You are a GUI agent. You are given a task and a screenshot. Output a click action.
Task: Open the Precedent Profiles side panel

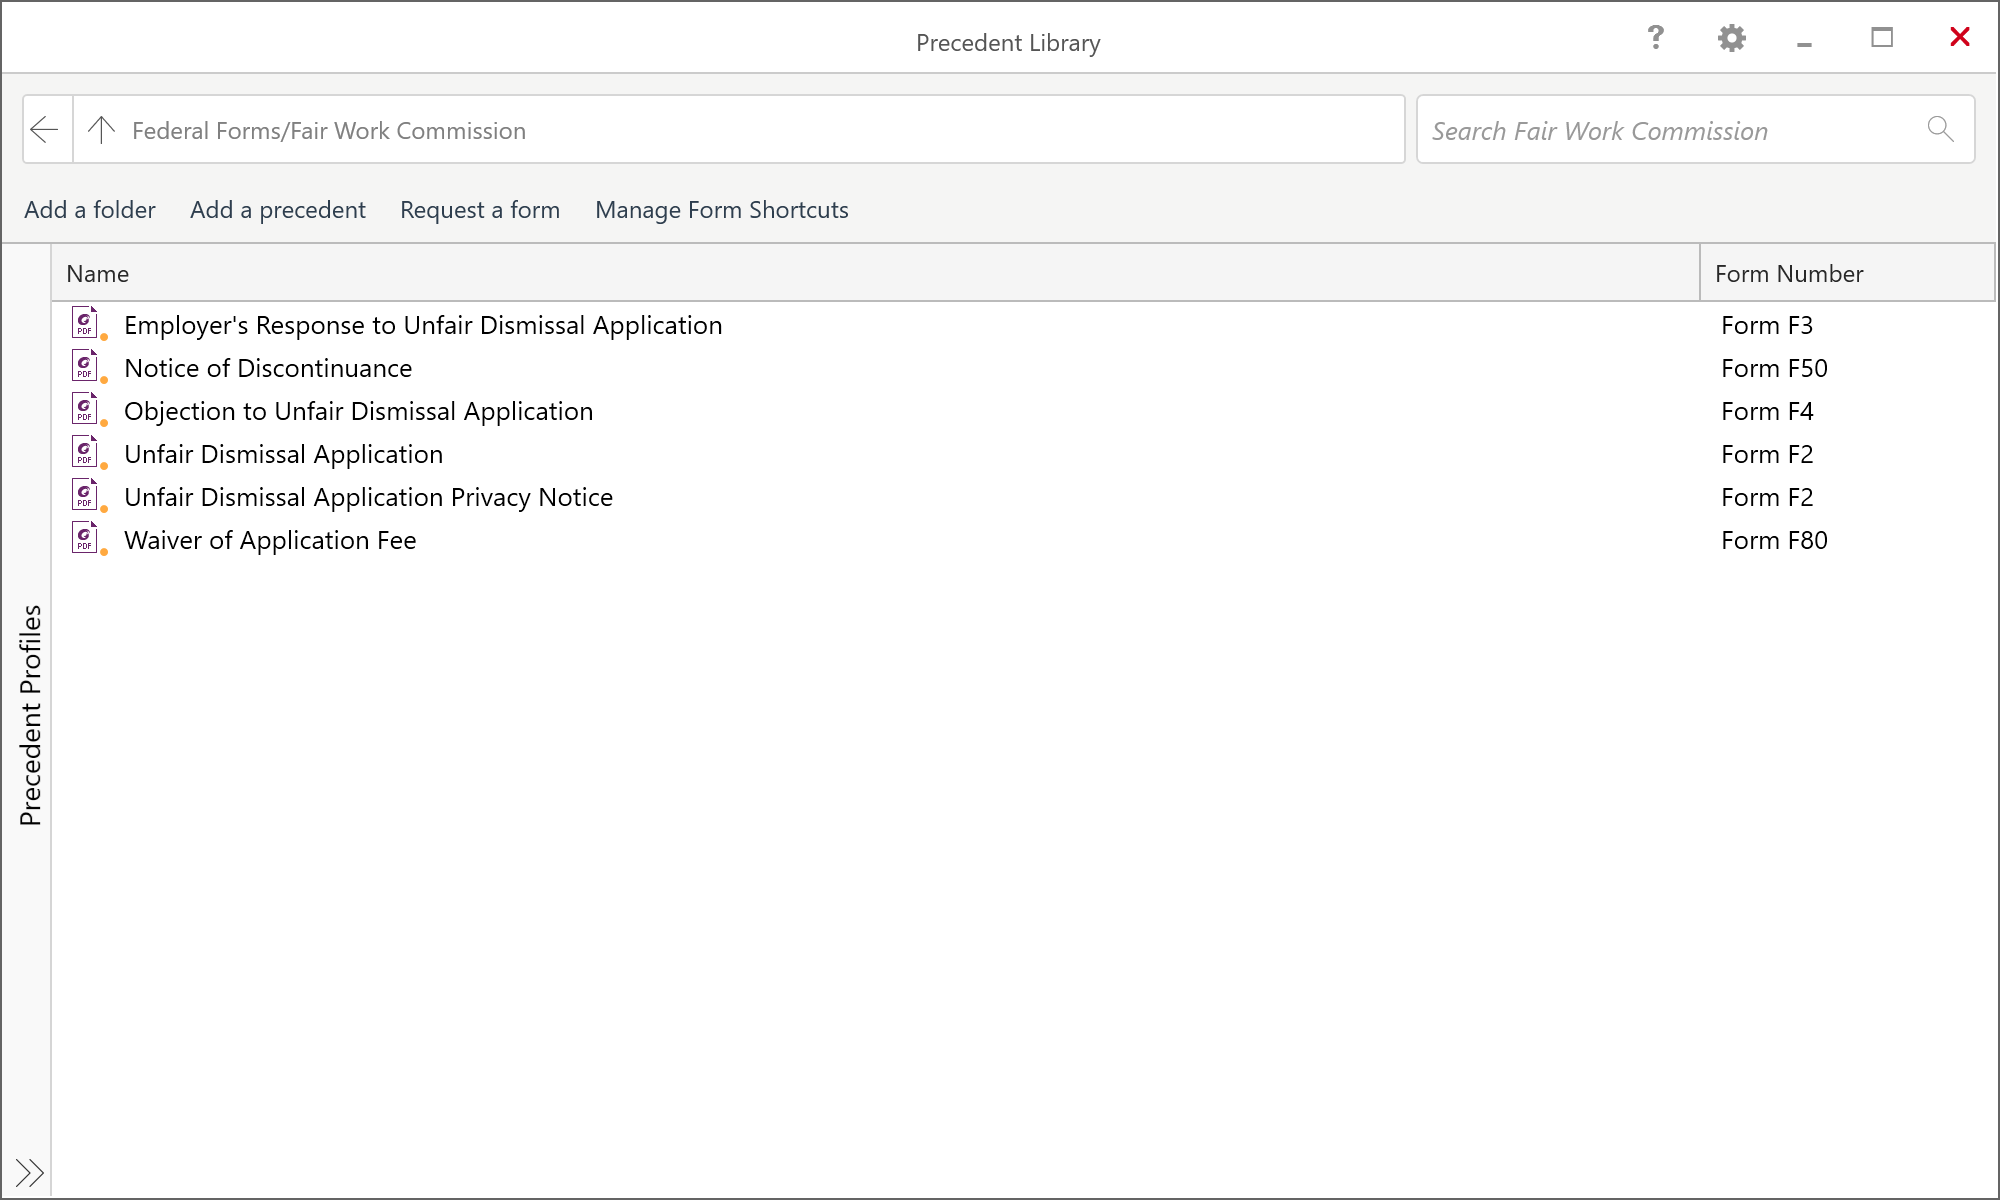[x=30, y=715]
